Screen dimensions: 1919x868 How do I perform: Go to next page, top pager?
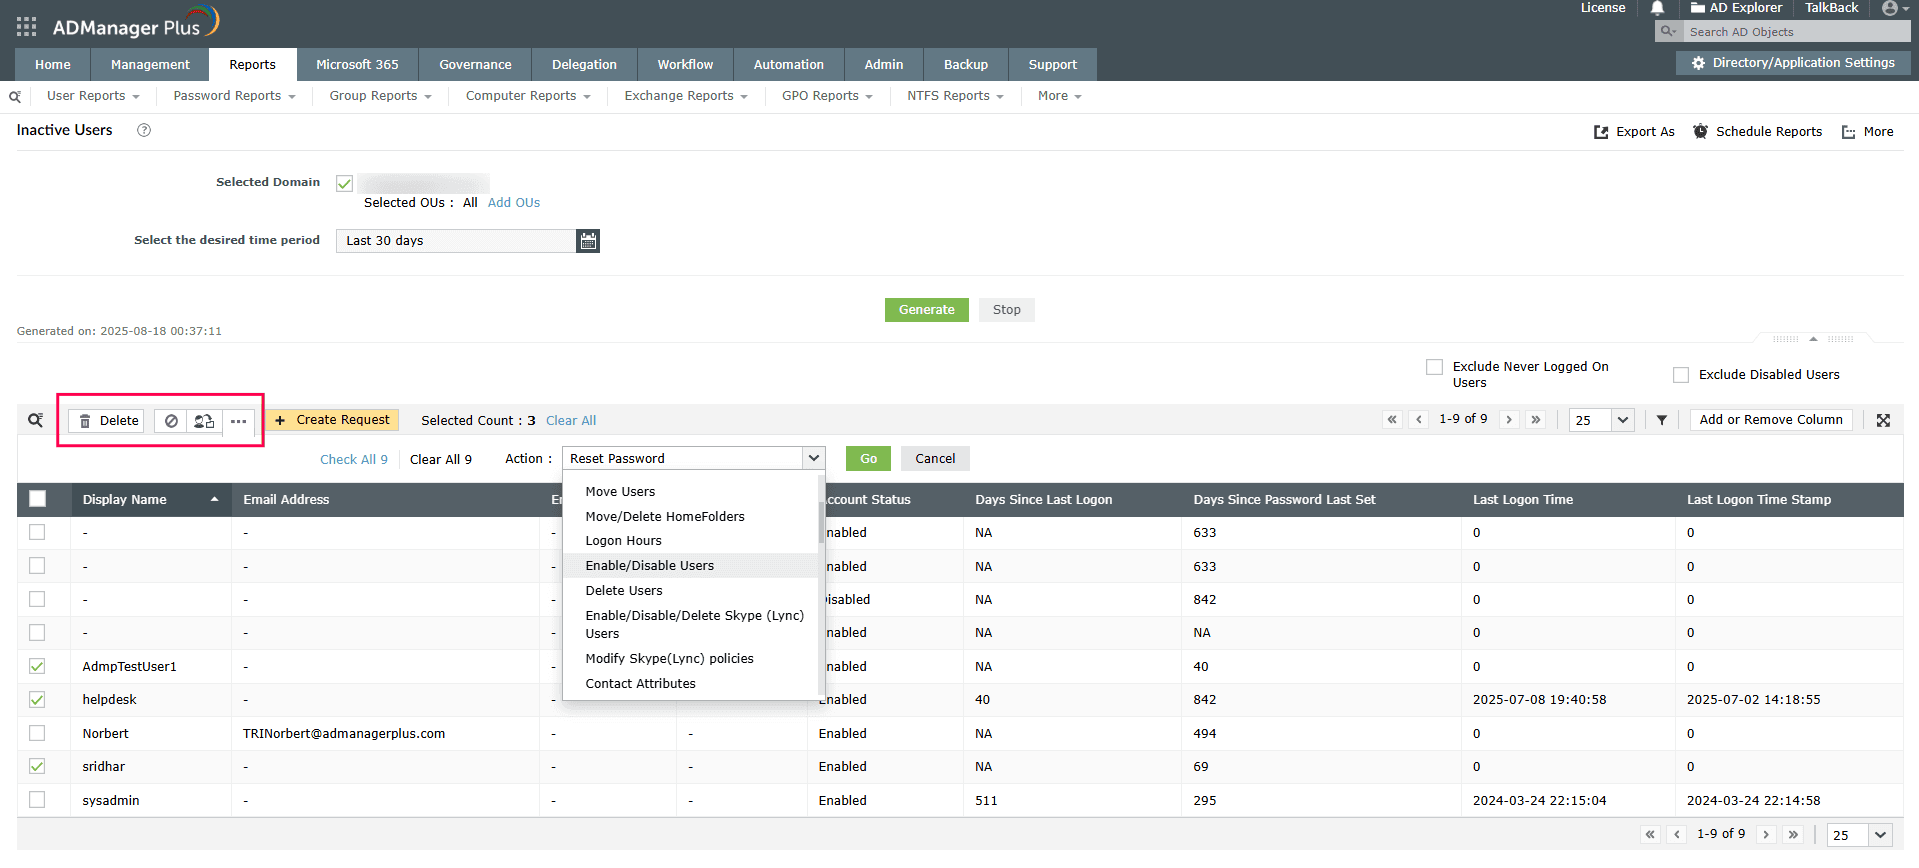(x=1509, y=420)
